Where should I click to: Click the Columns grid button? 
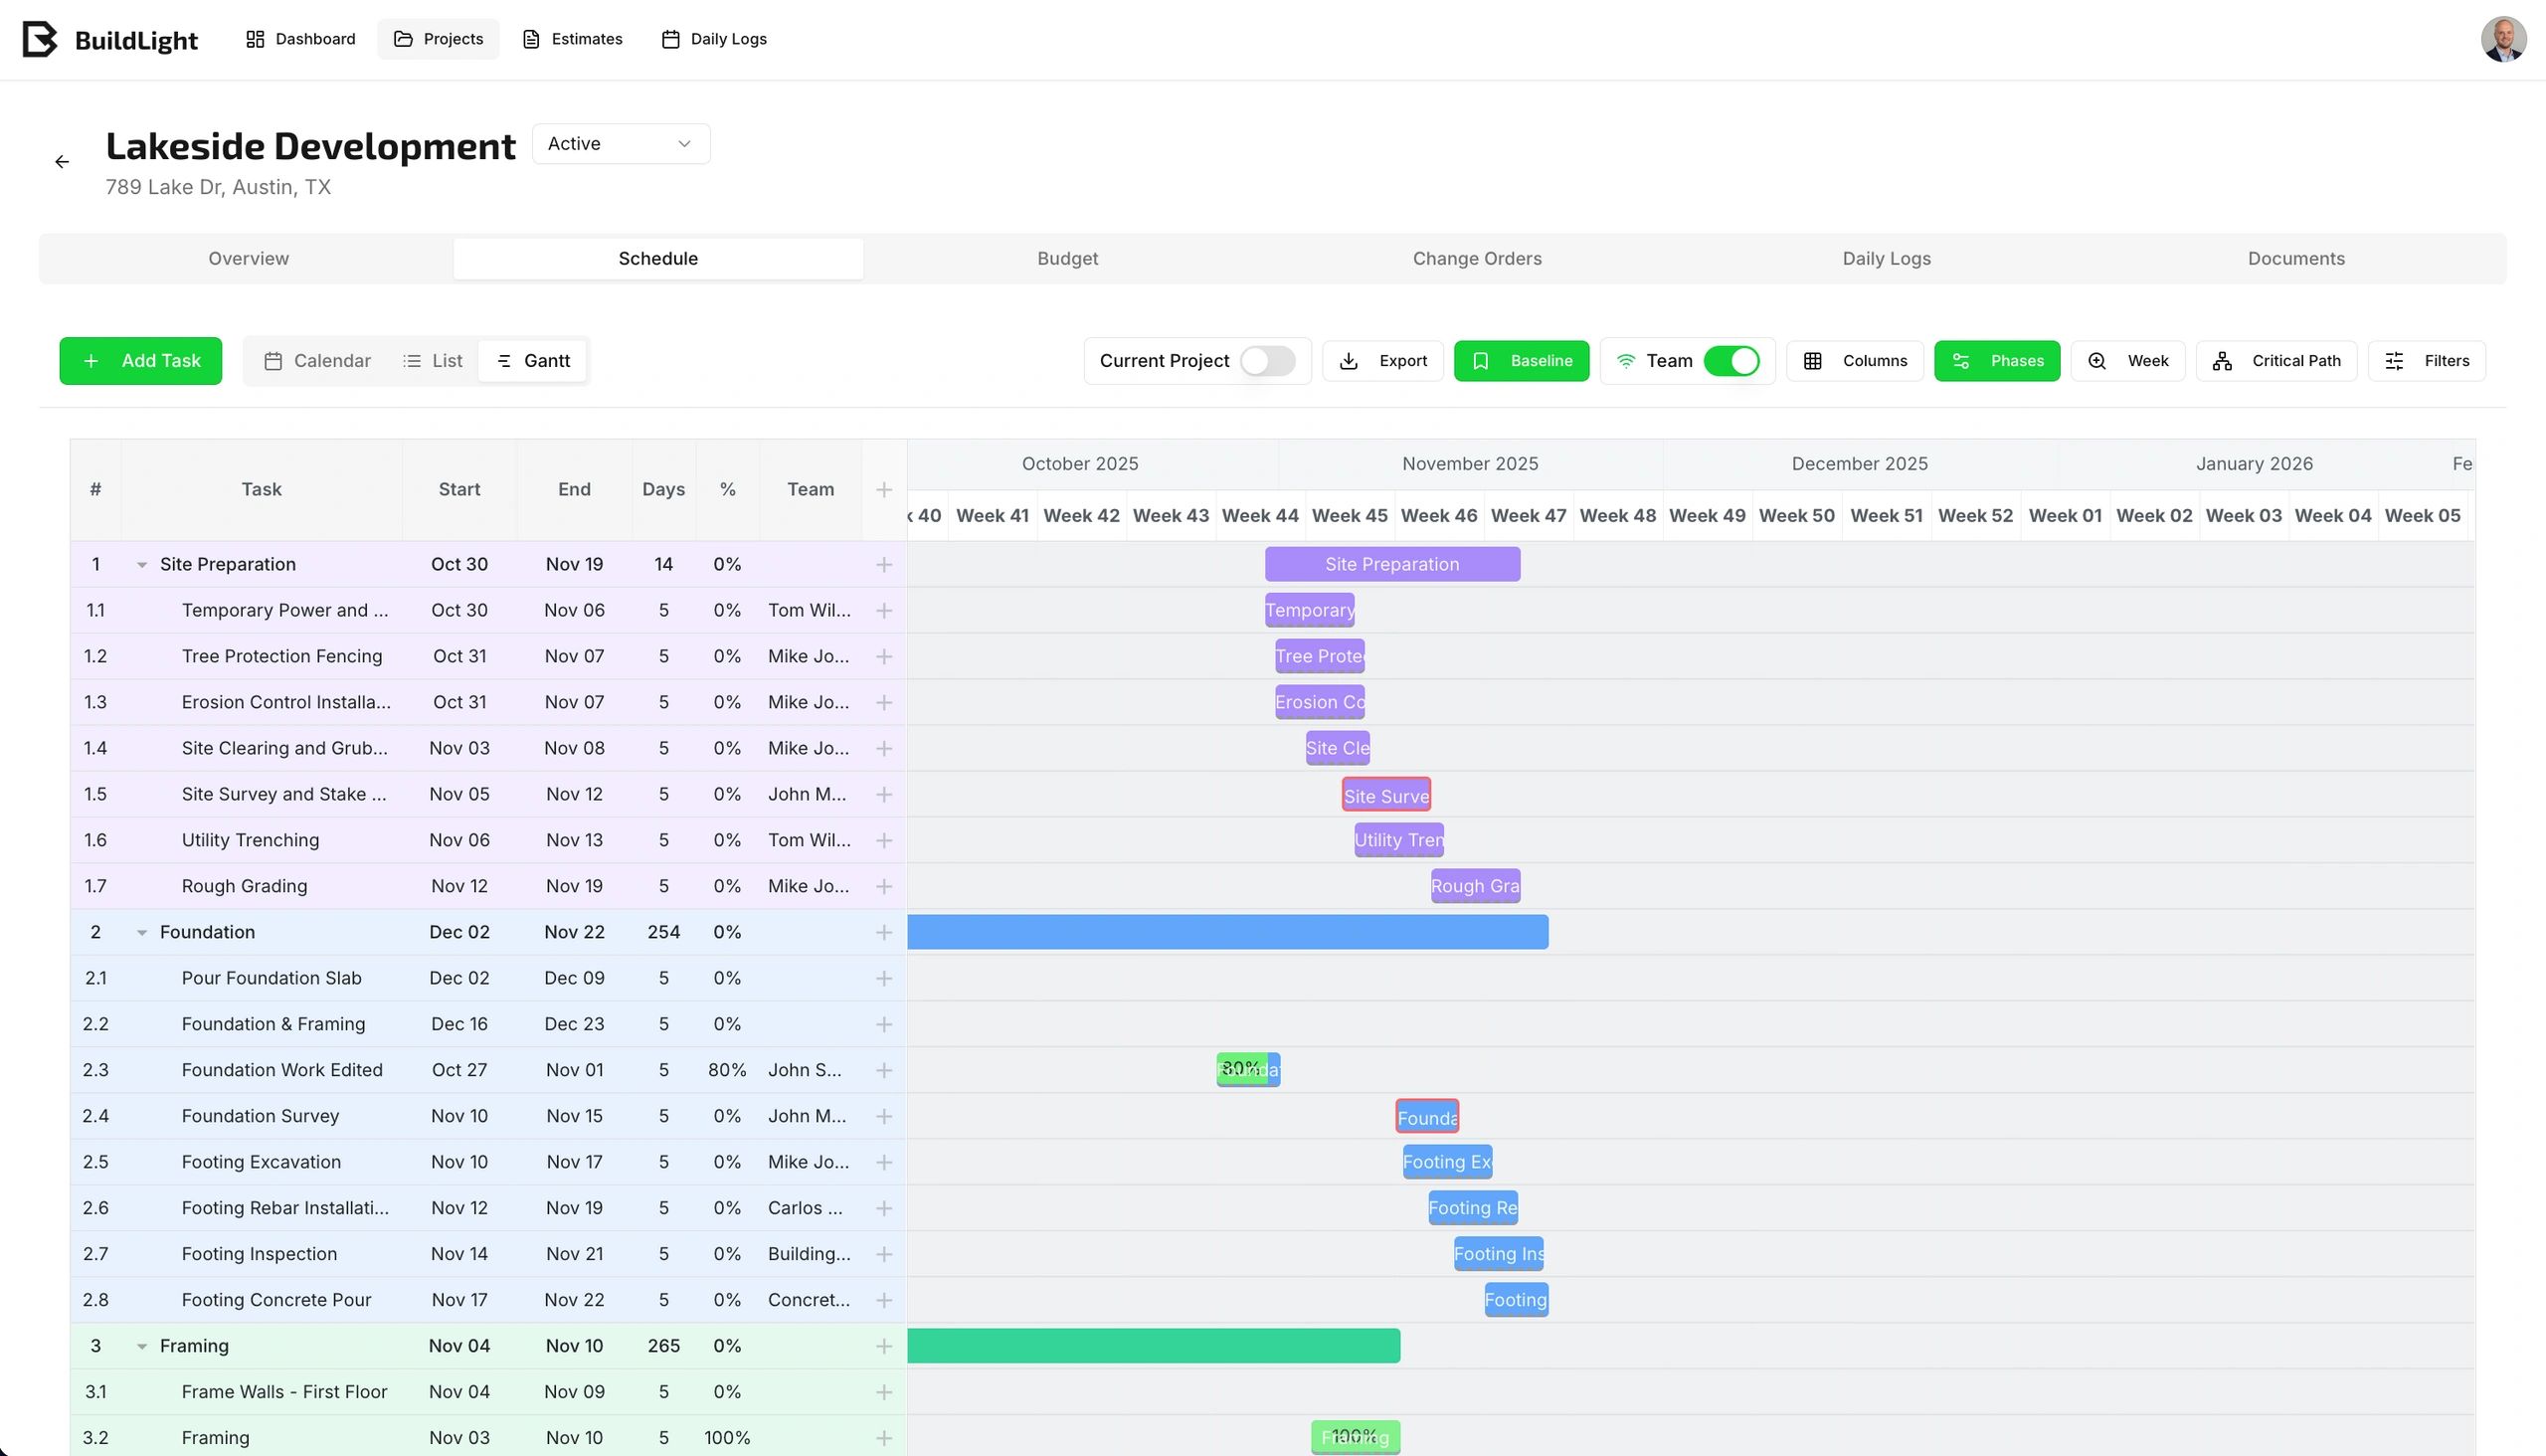point(1854,361)
